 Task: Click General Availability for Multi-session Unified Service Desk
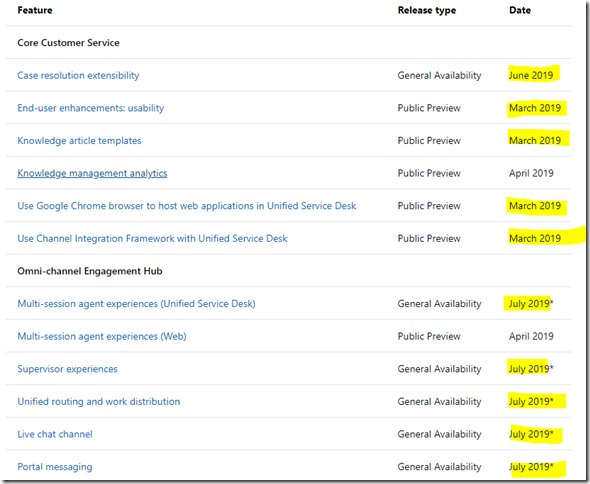coord(439,304)
